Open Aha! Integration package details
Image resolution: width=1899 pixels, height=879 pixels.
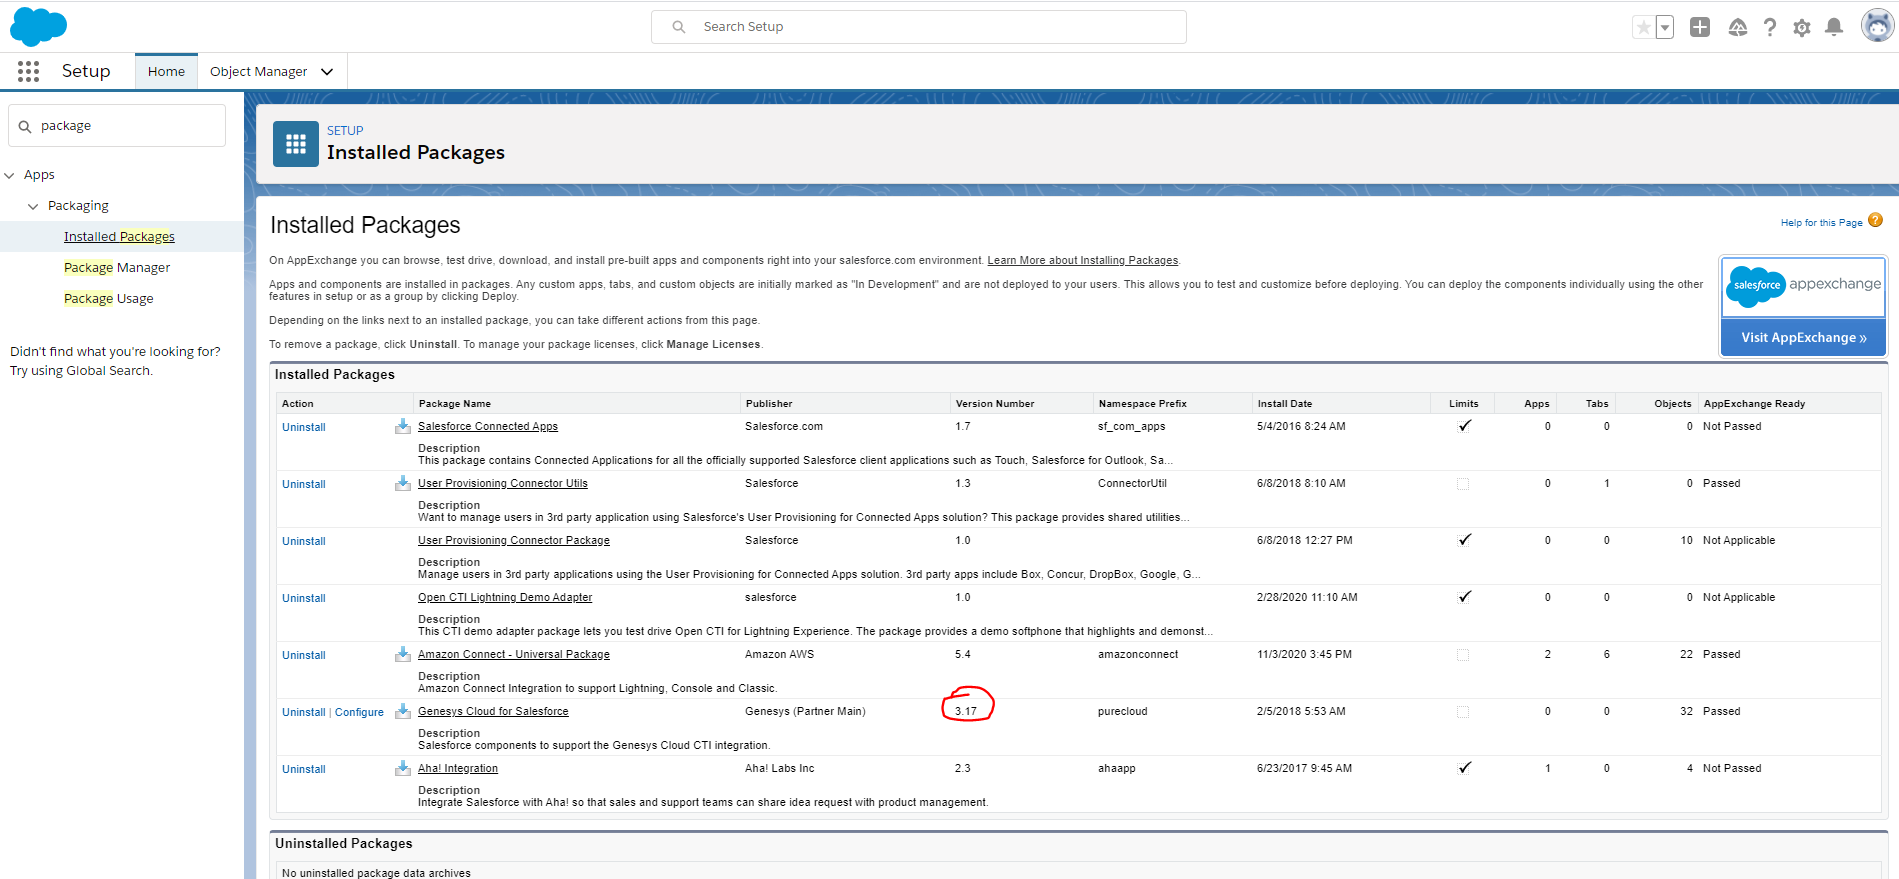(458, 768)
